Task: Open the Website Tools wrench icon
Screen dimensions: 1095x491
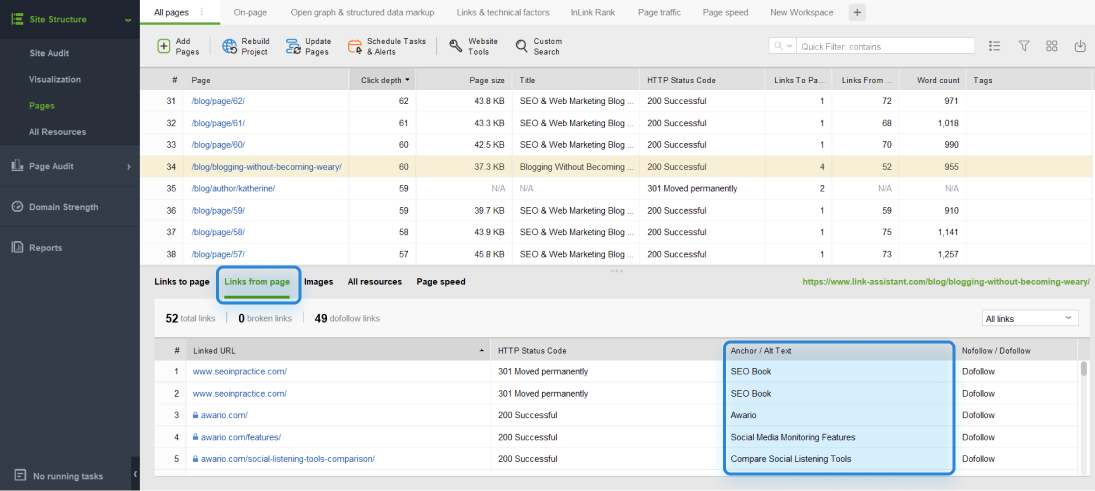Action: pyautogui.click(x=455, y=46)
